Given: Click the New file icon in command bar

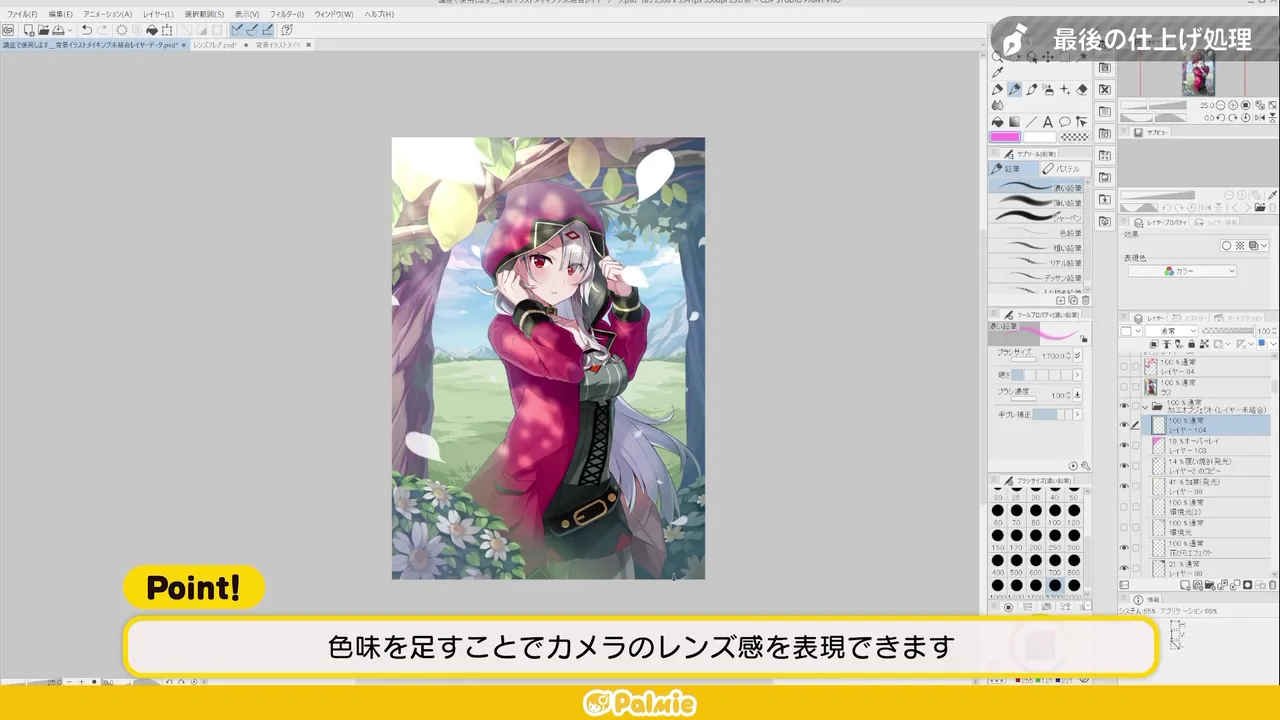Looking at the screenshot, I should pyautogui.click(x=29, y=30).
